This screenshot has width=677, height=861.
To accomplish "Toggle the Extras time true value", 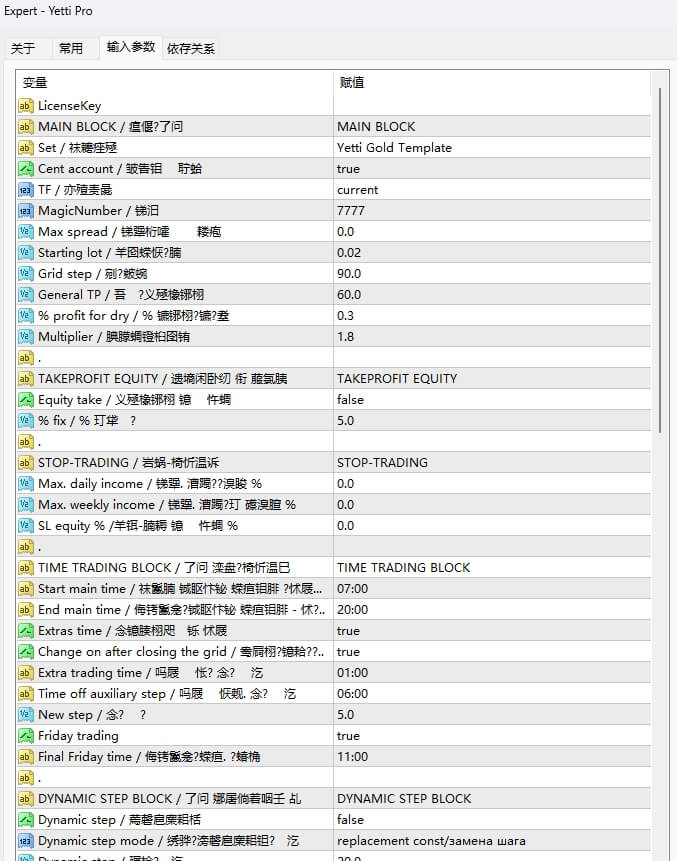I will click(492, 631).
